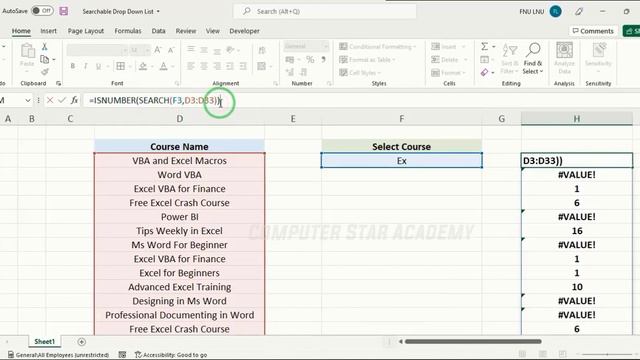Image resolution: width=640 pixels, height=360 pixels.
Task: Click the Wrap Text icon
Action: pyautogui.click(x=262, y=50)
